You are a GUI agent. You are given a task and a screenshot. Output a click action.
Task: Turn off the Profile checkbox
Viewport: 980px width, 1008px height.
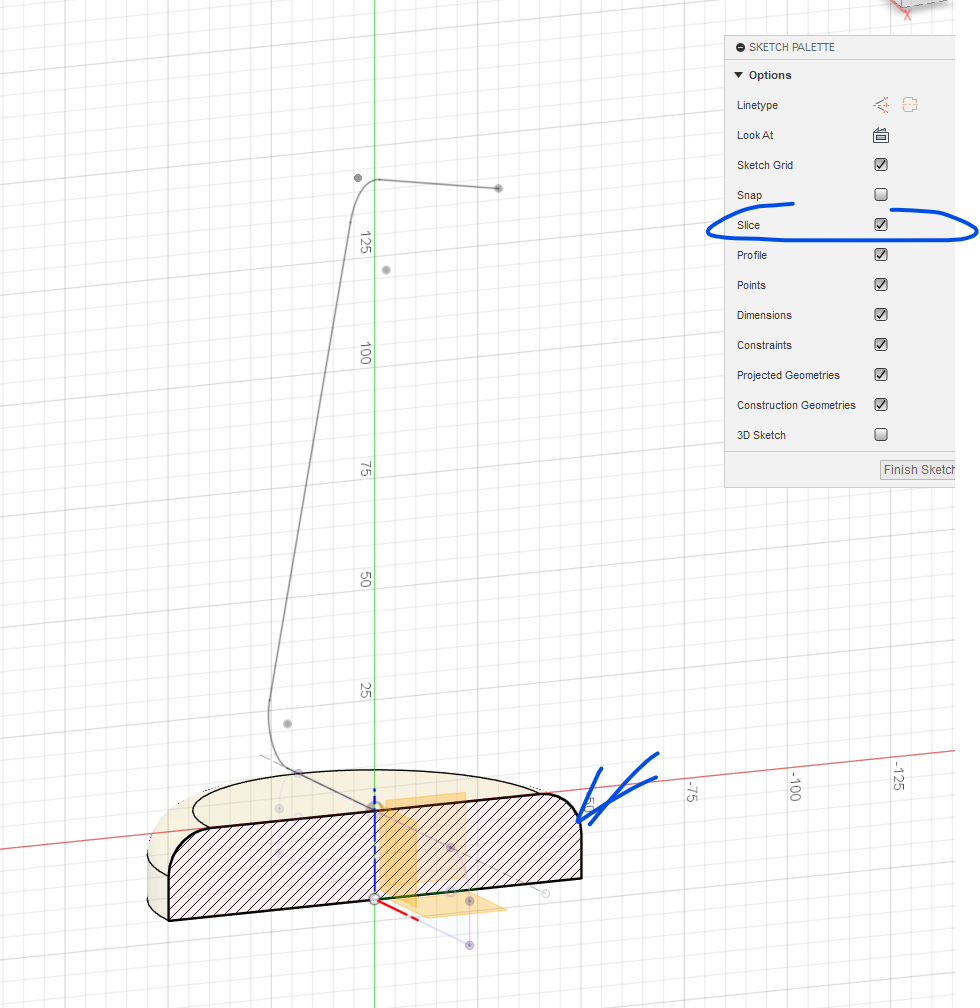(x=881, y=255)
